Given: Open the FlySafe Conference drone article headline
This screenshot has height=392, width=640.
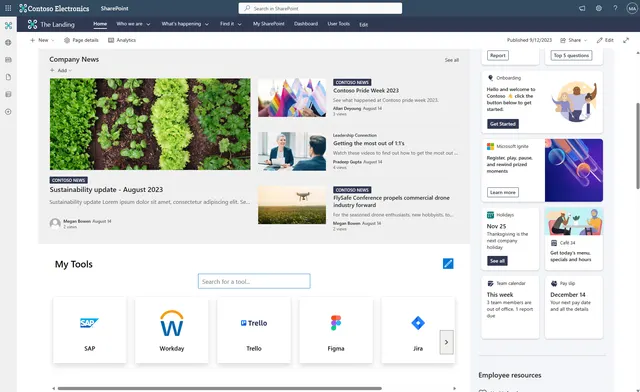Looking at the screenshot, I should [391, 201].
